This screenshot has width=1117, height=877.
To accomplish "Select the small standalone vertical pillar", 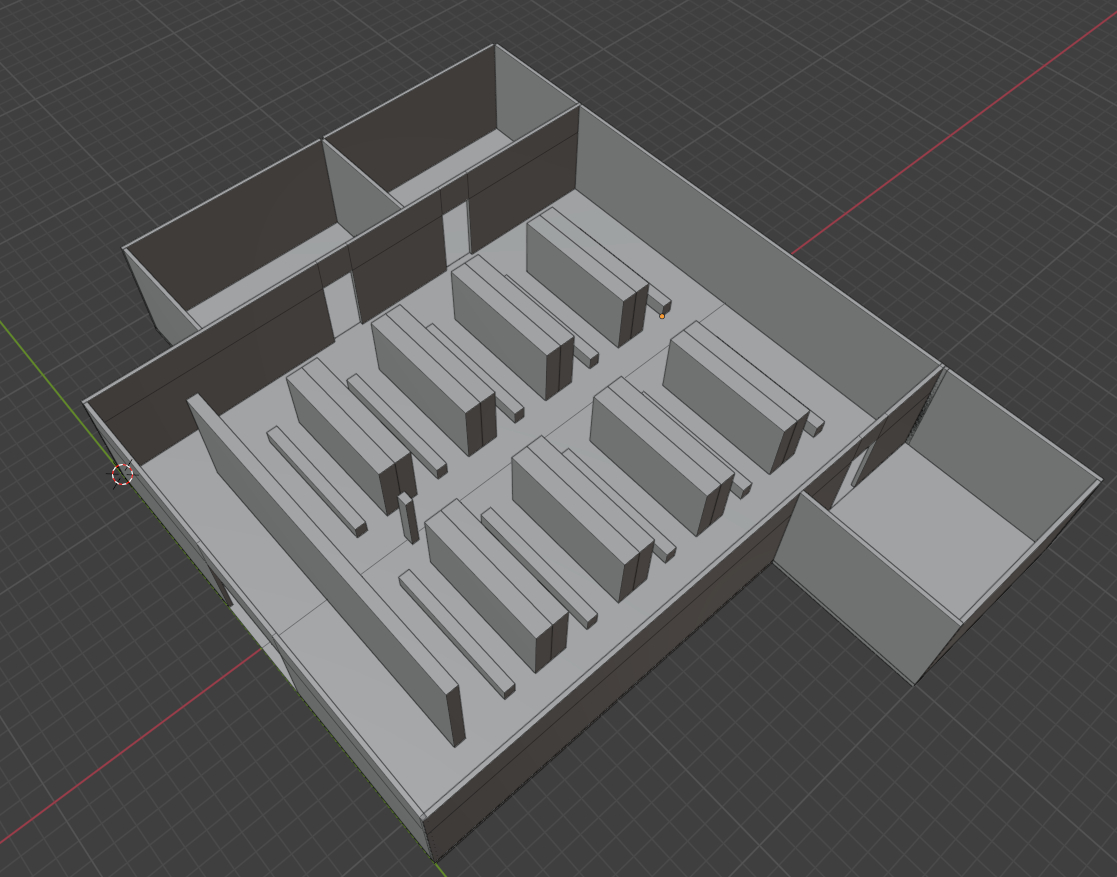I will pyautogui.click(x=408, y=517).
